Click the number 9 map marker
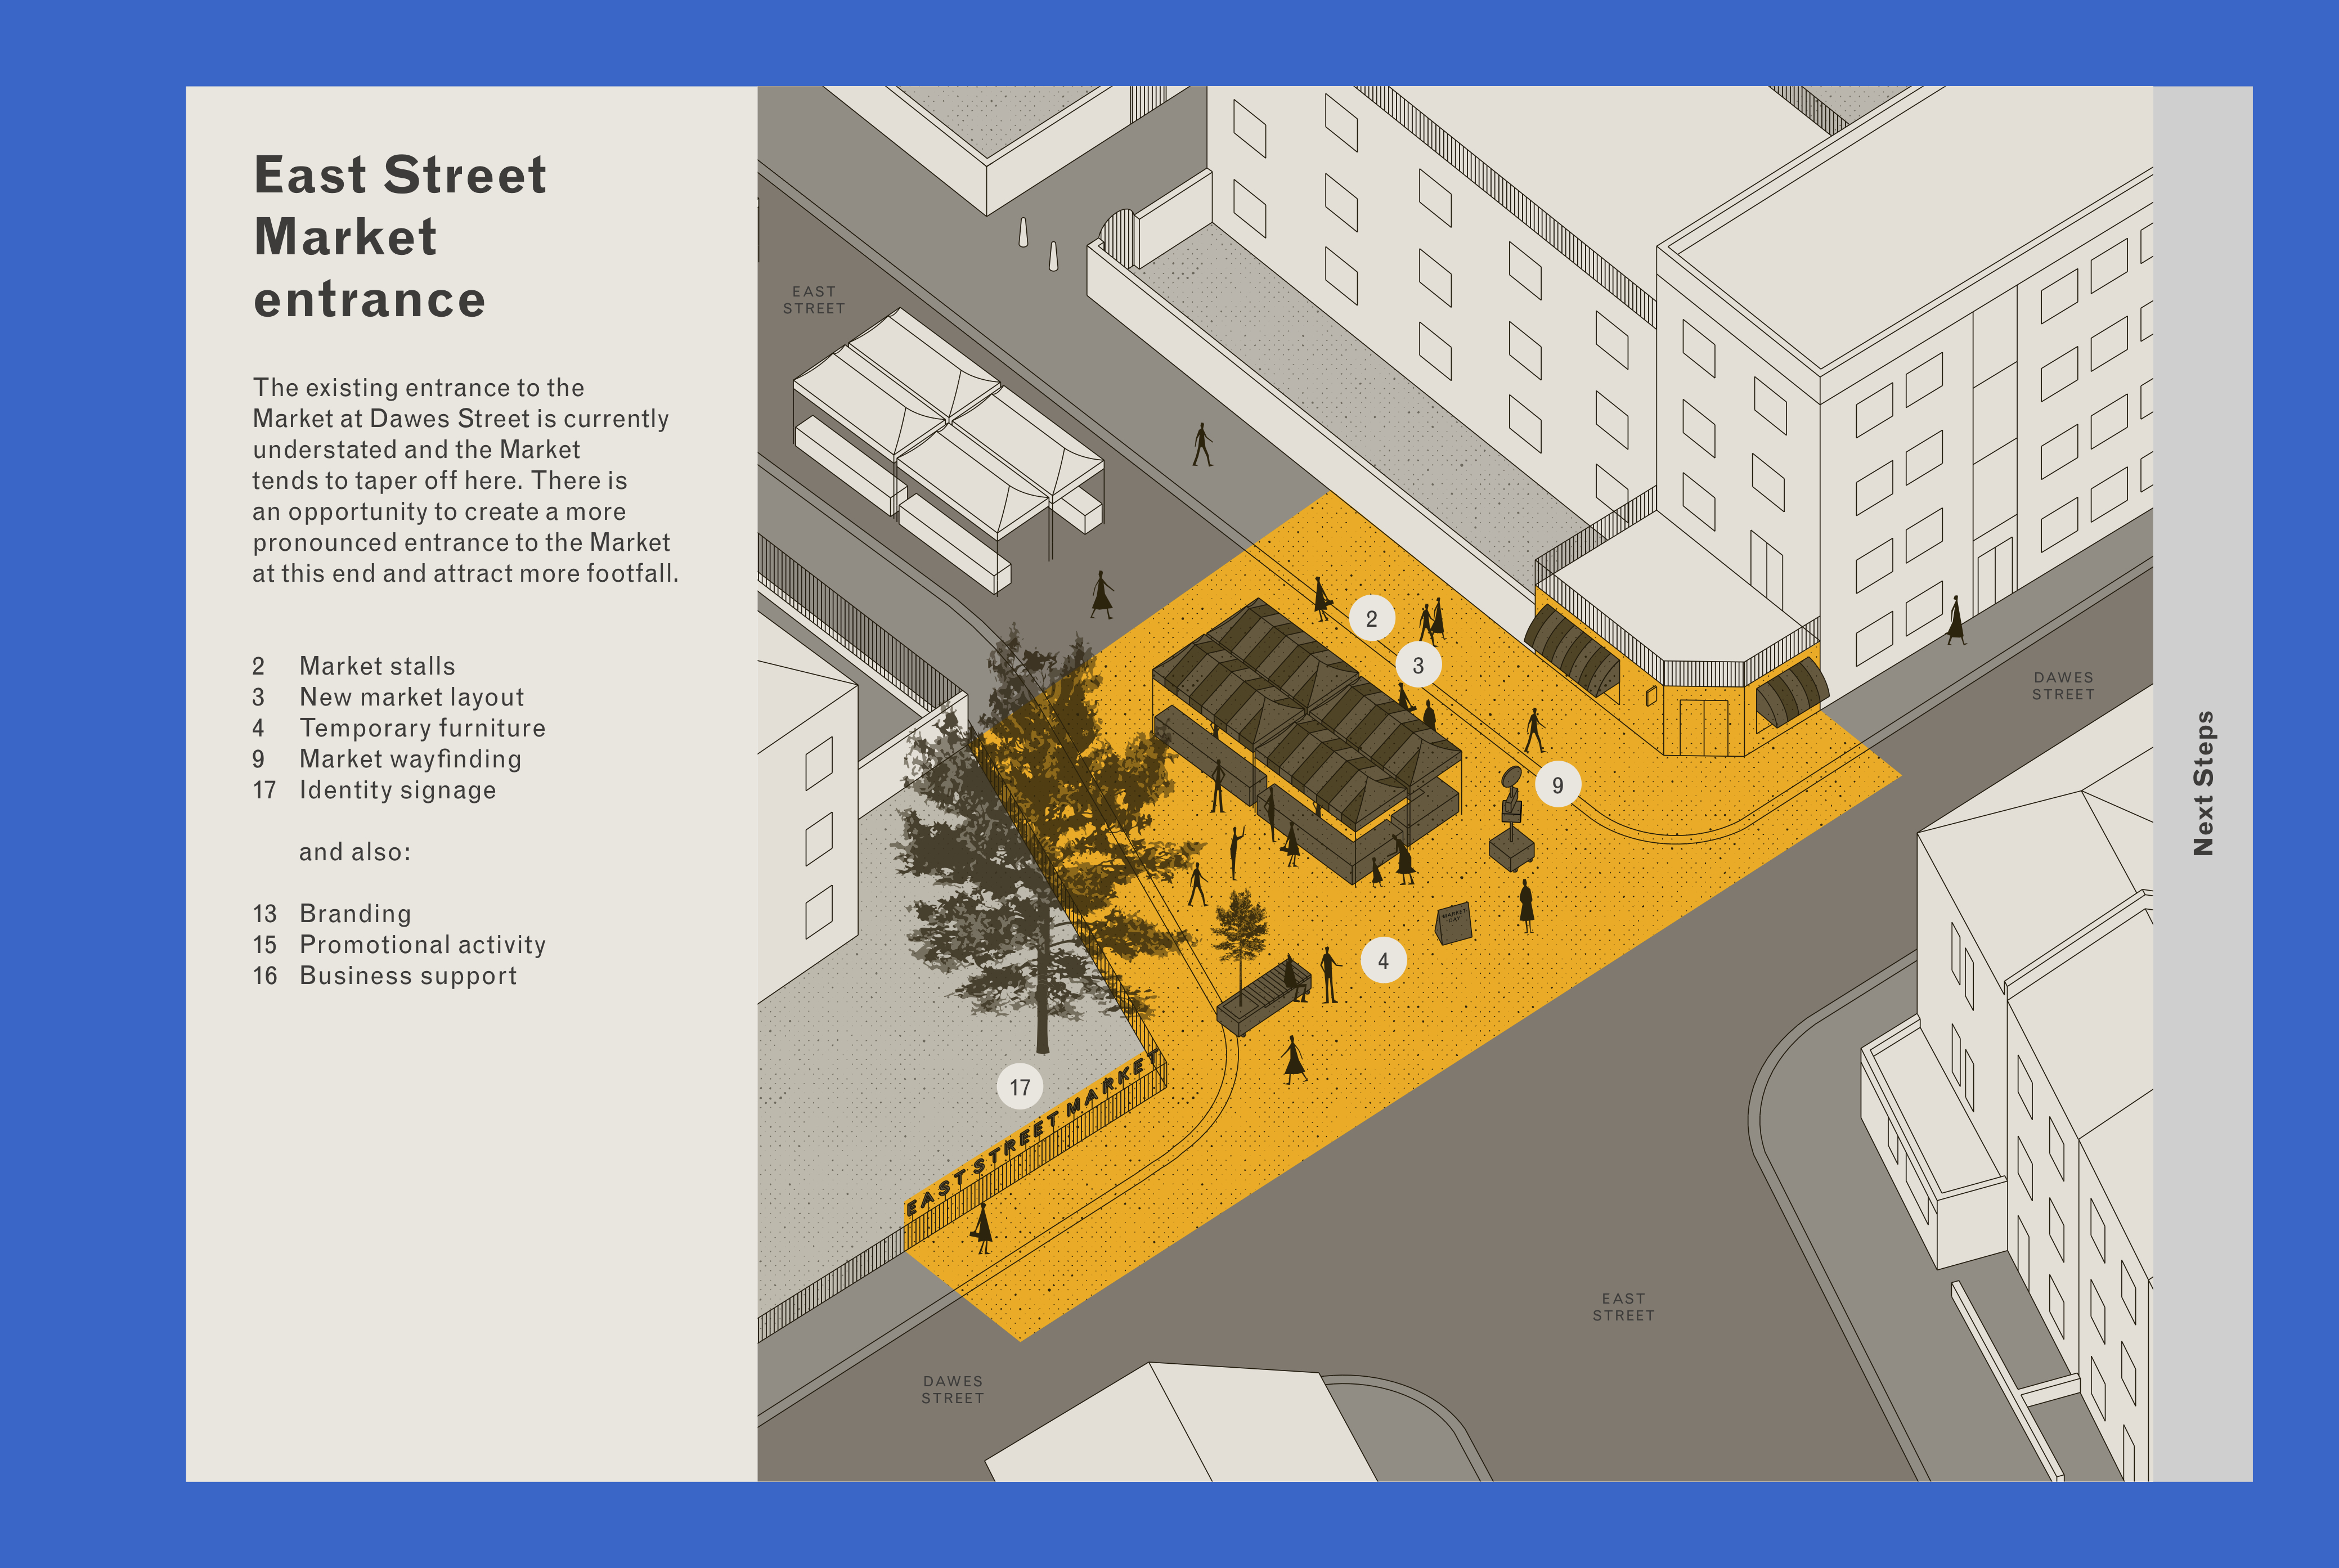 tap(1557, 785)
